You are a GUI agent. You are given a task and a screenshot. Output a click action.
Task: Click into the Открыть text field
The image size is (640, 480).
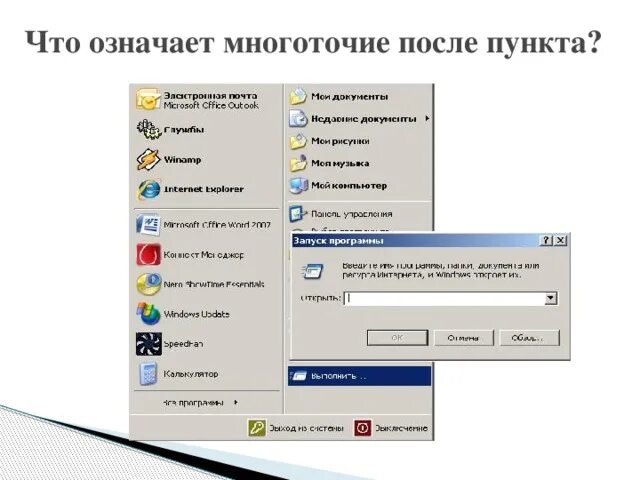pos(445,298)
